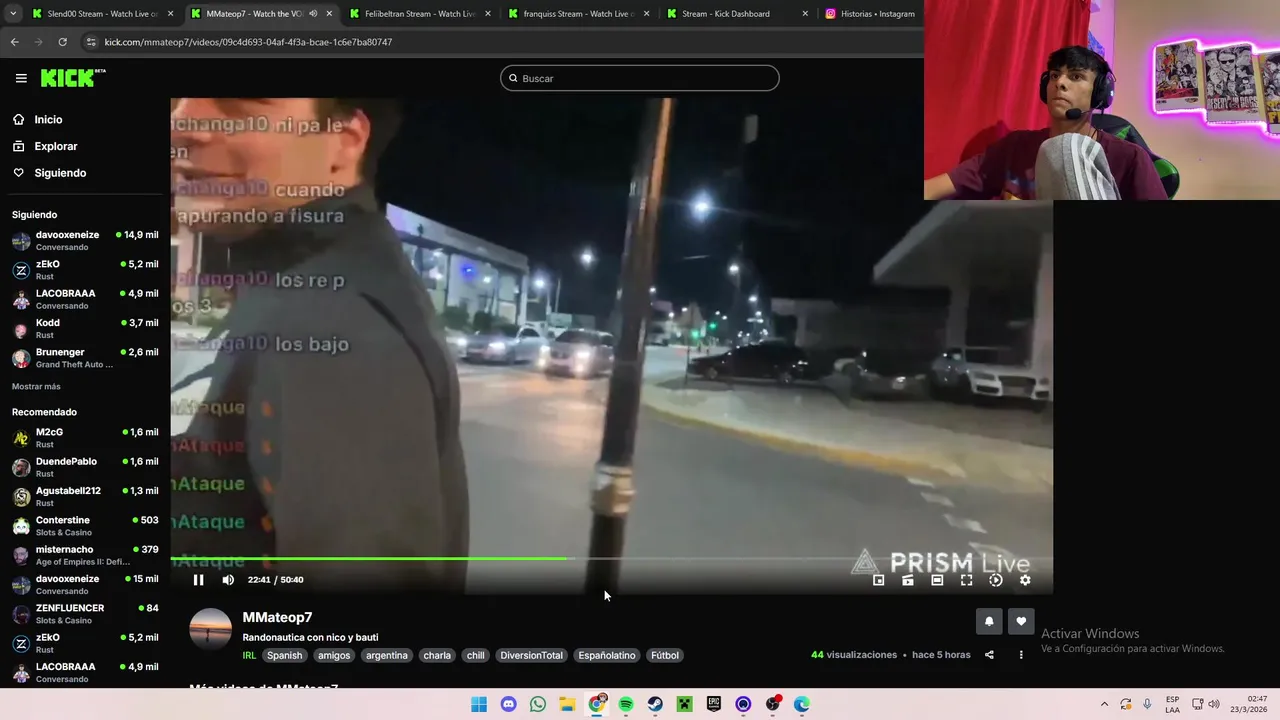This screenshot has height=720, width=1280.
Task: Switch to franquiss Stream browser tab
Action: point(579,14)
